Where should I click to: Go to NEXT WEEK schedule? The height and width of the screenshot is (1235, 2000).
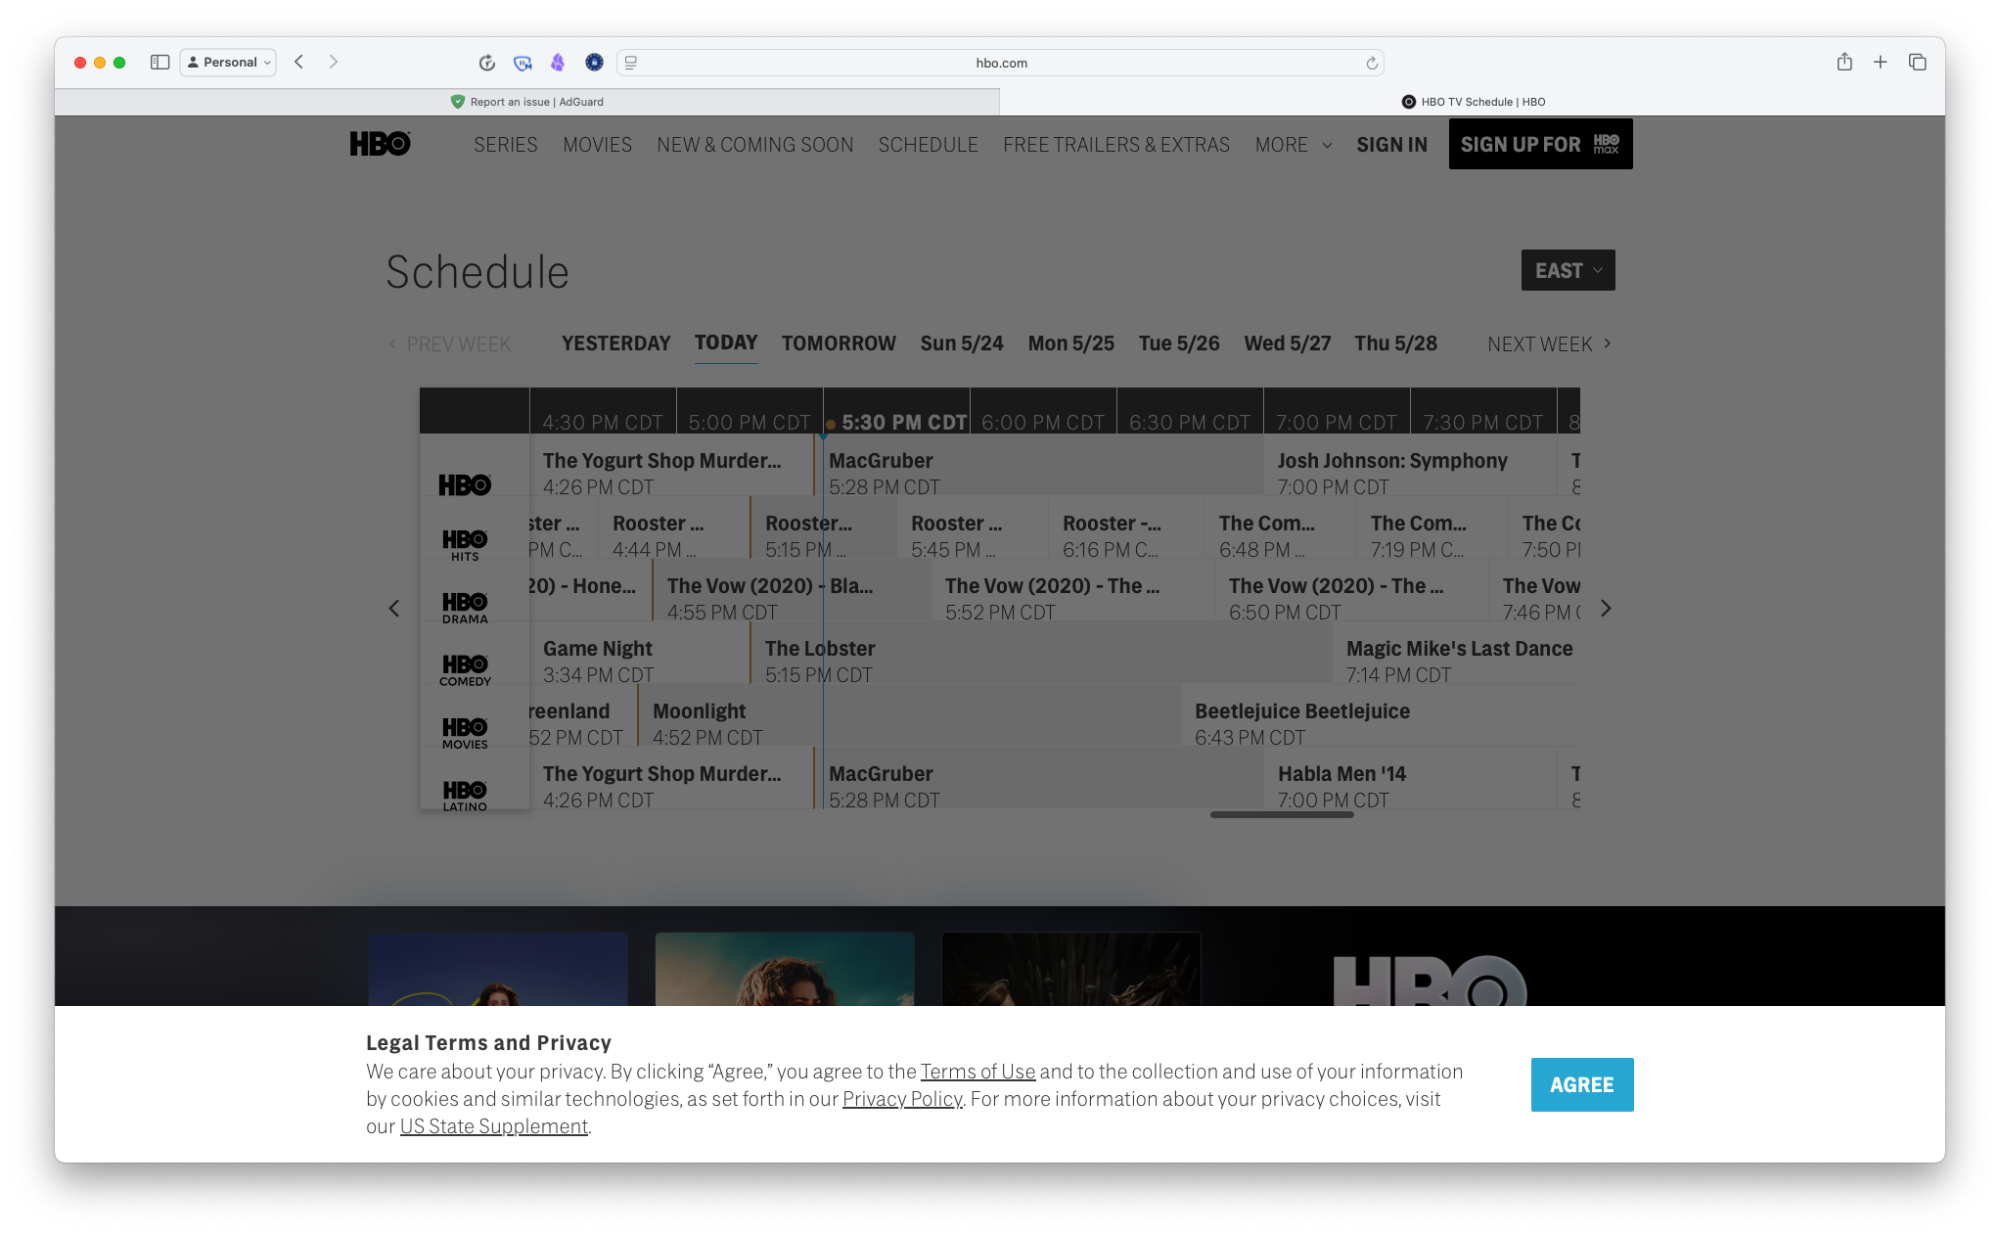(x=1548, y=344)
